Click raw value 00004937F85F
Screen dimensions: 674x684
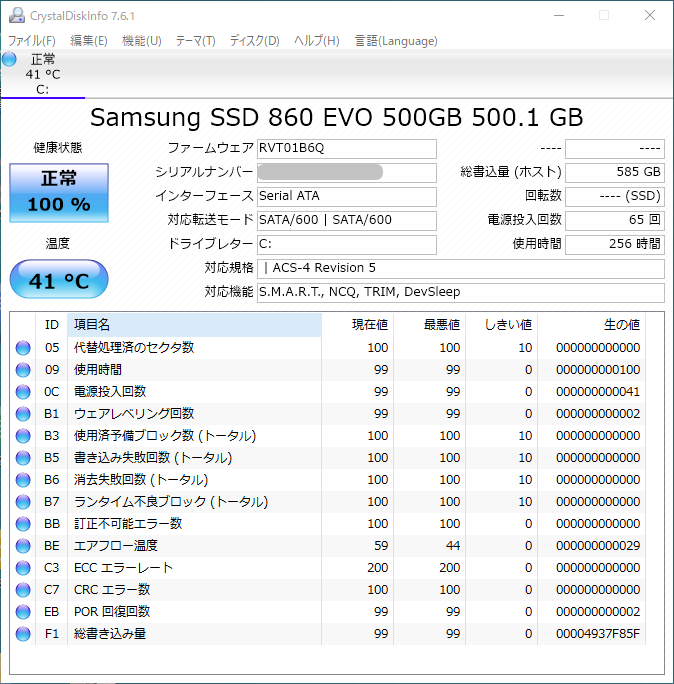598,634
